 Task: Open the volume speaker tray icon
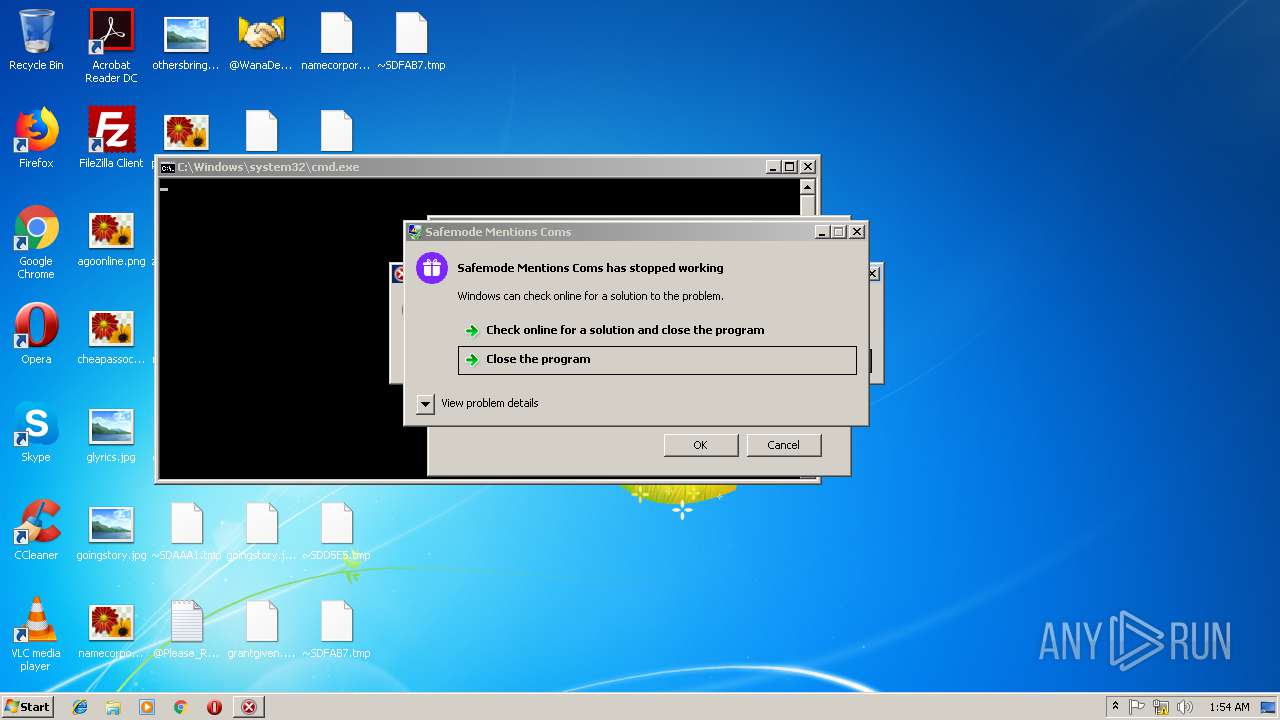click(1185, 707)
